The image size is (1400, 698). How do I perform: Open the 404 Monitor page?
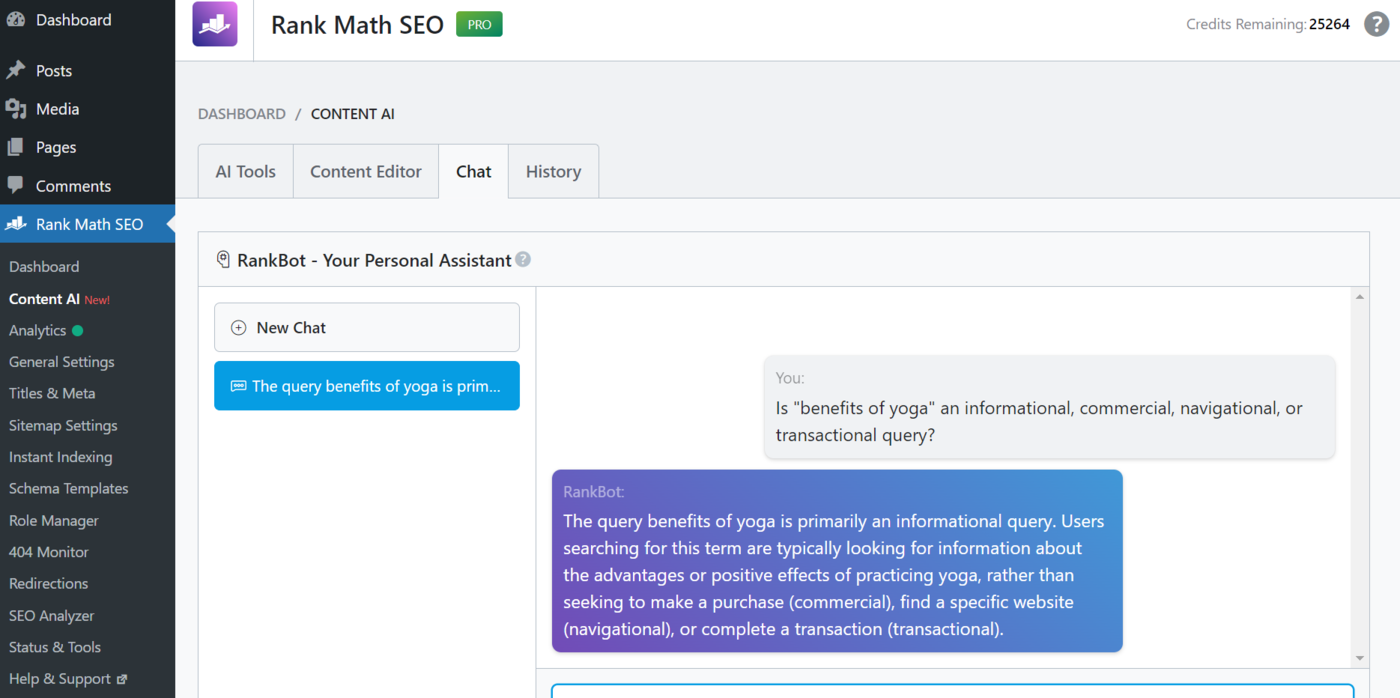click(48, 551)
